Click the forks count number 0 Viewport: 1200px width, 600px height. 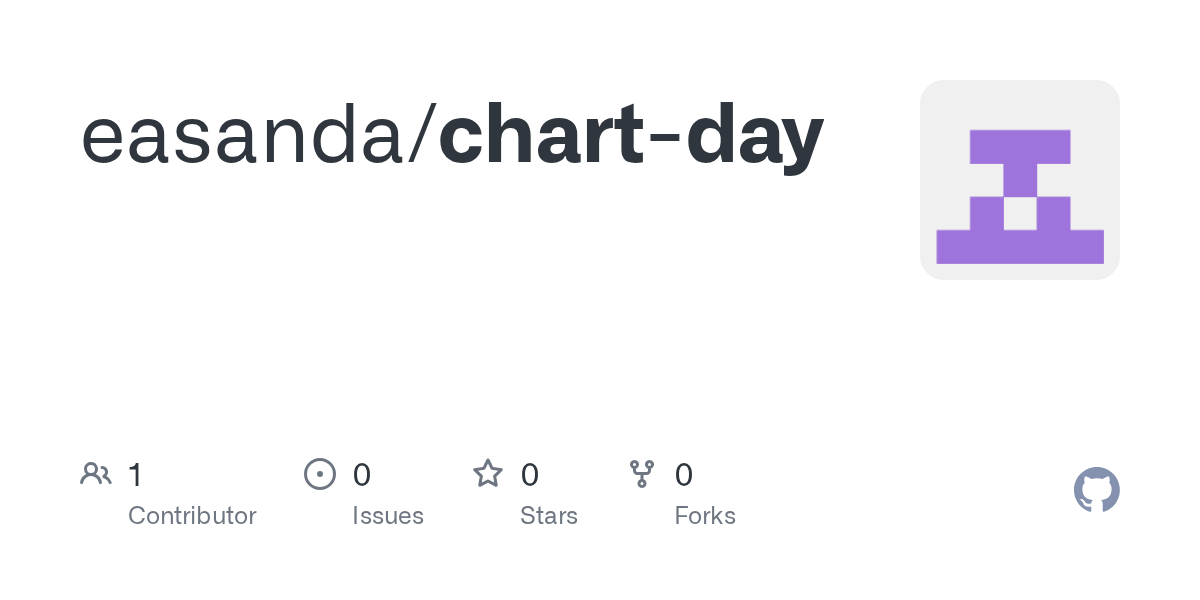coord(684,475)
